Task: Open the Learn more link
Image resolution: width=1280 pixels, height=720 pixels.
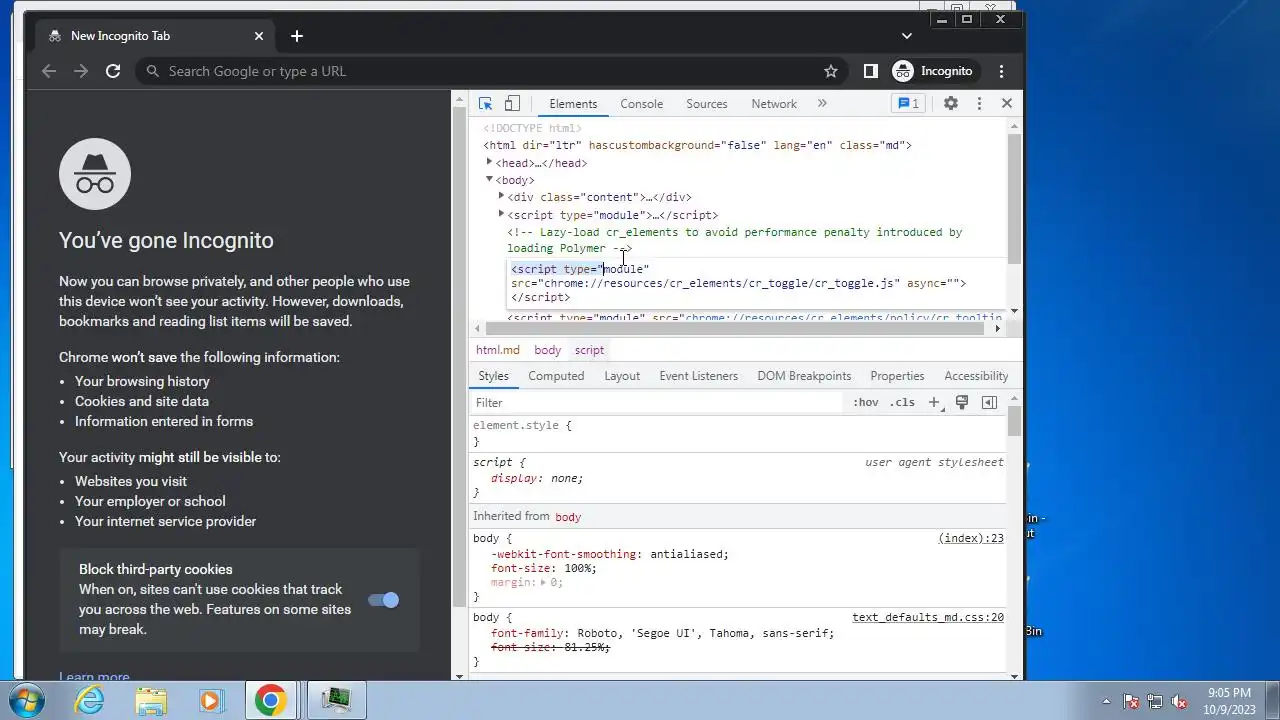Action: (x=94, y=677)
